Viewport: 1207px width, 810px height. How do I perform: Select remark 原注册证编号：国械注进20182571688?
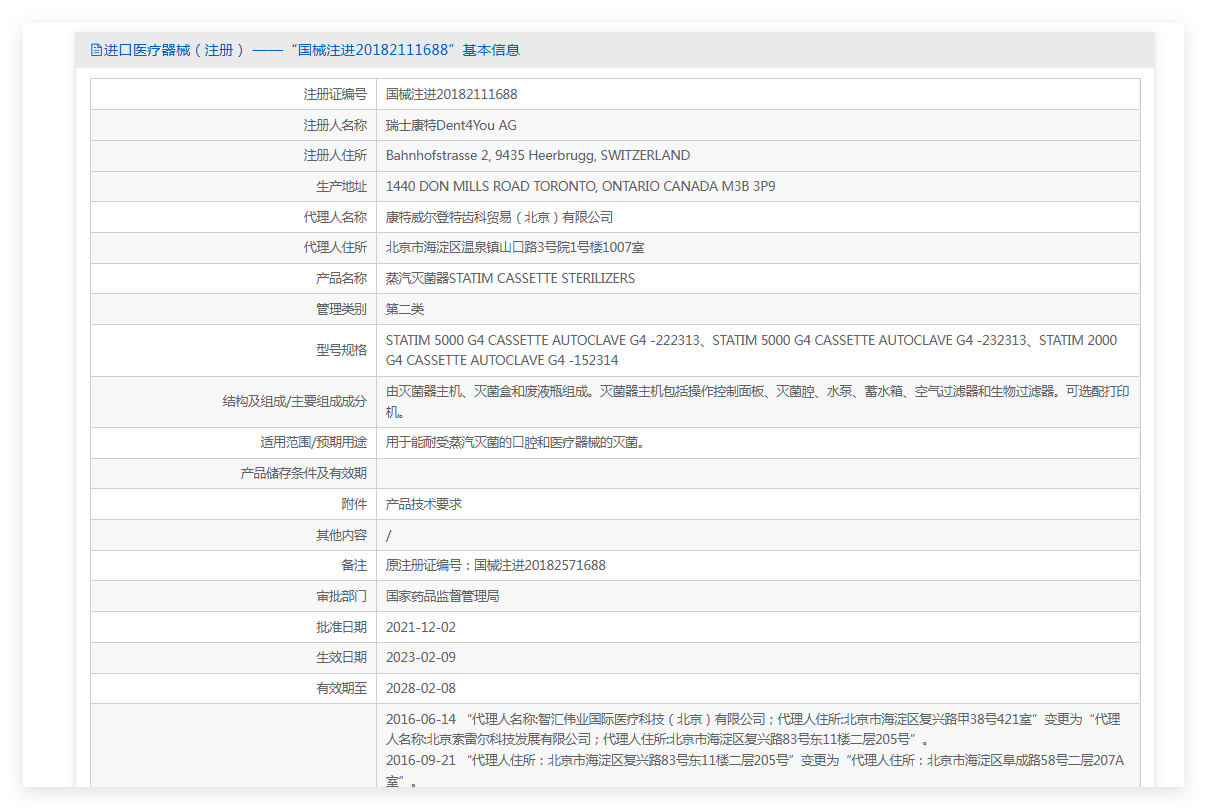(x=496, y=565)
